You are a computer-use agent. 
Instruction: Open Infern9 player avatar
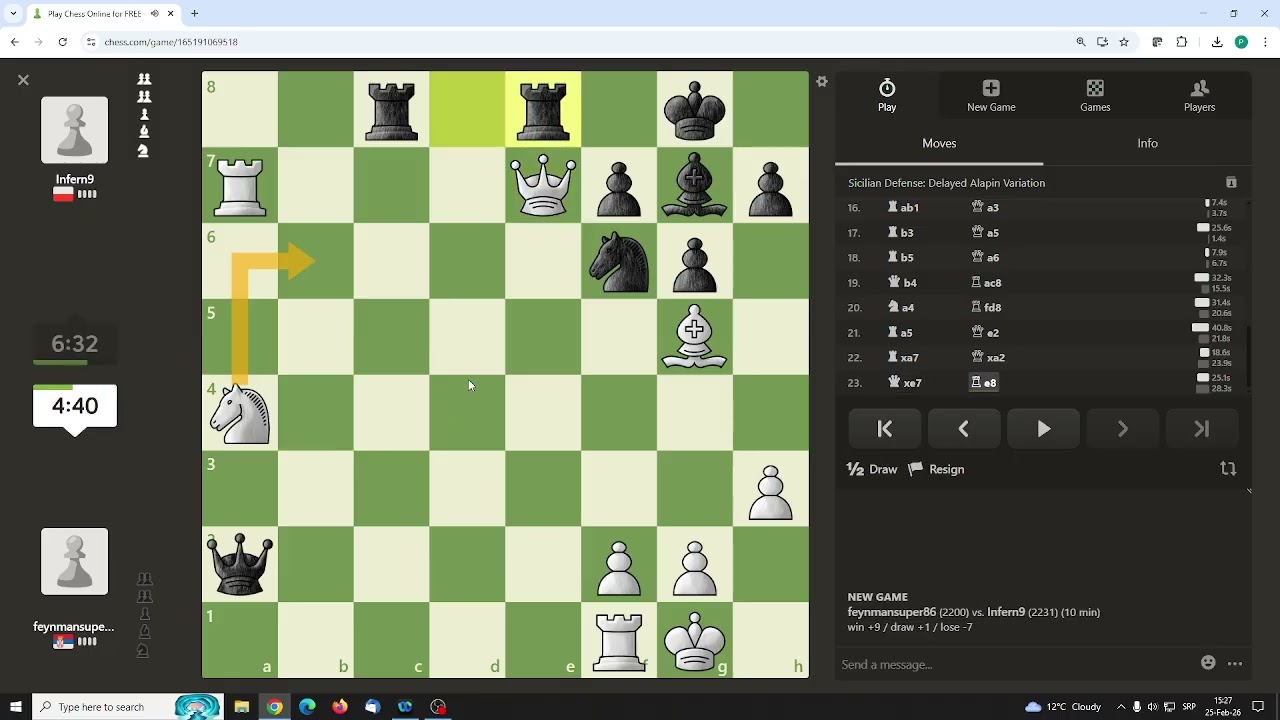tap(74, 130)
